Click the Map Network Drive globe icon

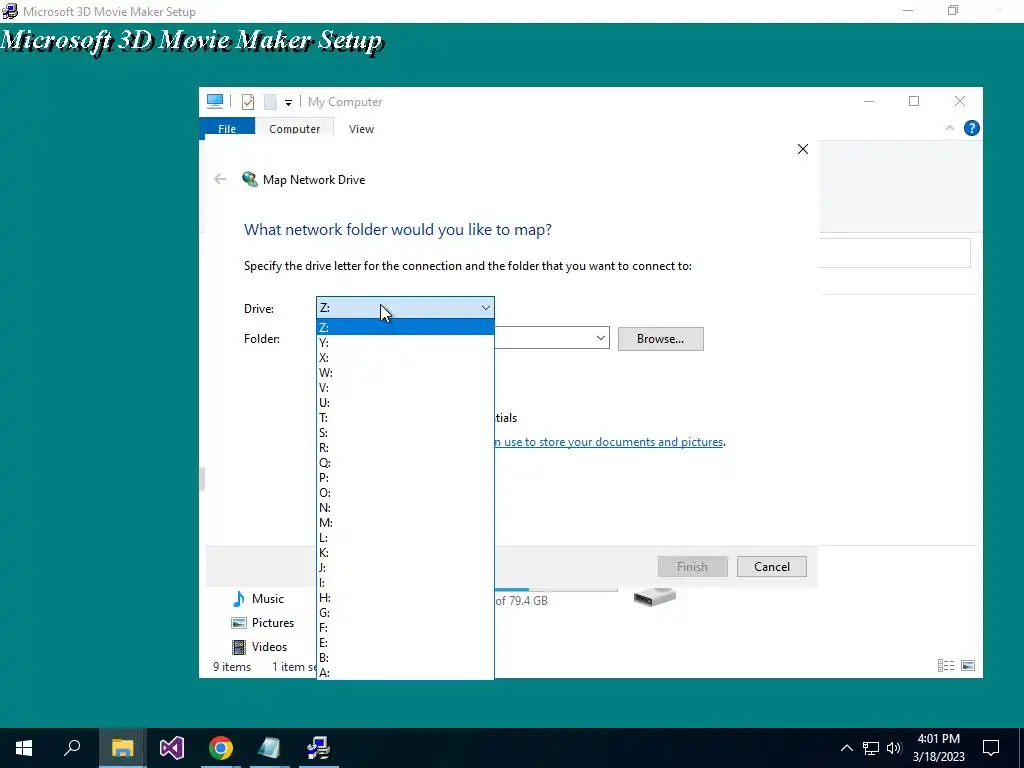point(249,179)
